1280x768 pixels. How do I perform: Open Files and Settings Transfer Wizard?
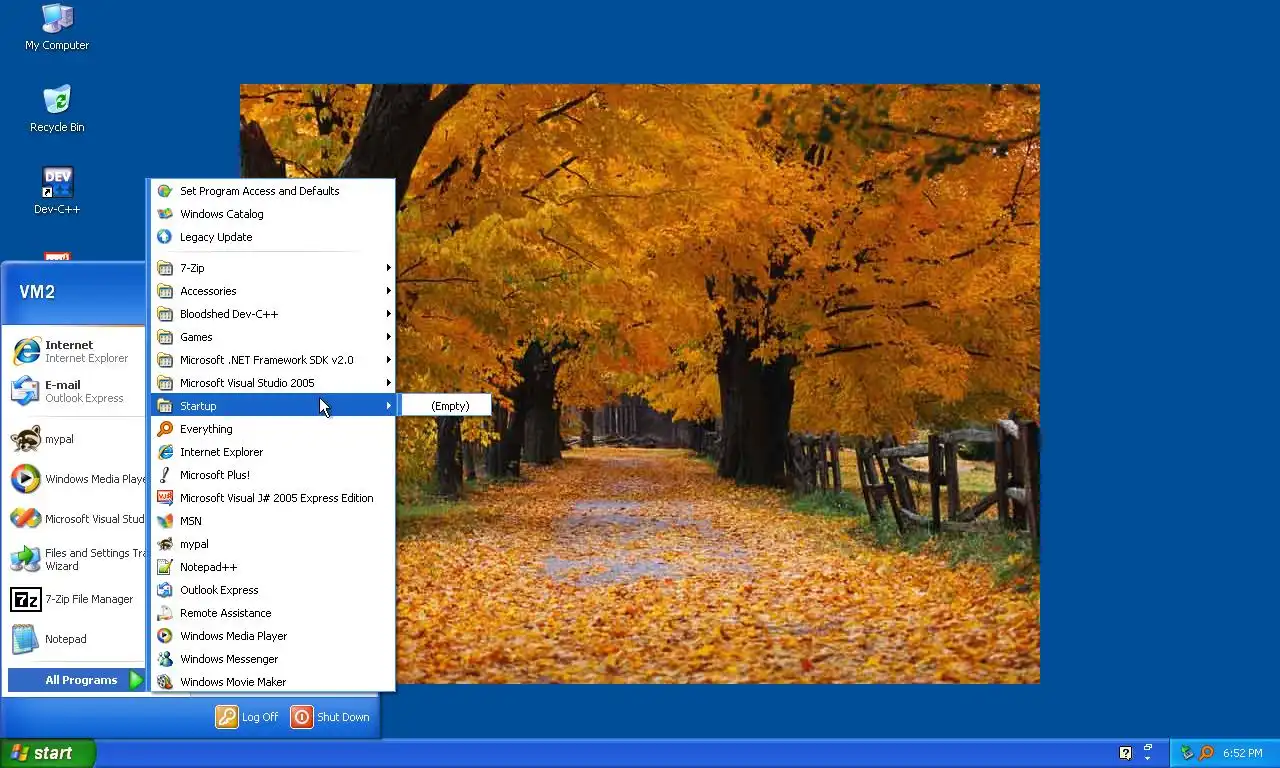tap(76, 559)
